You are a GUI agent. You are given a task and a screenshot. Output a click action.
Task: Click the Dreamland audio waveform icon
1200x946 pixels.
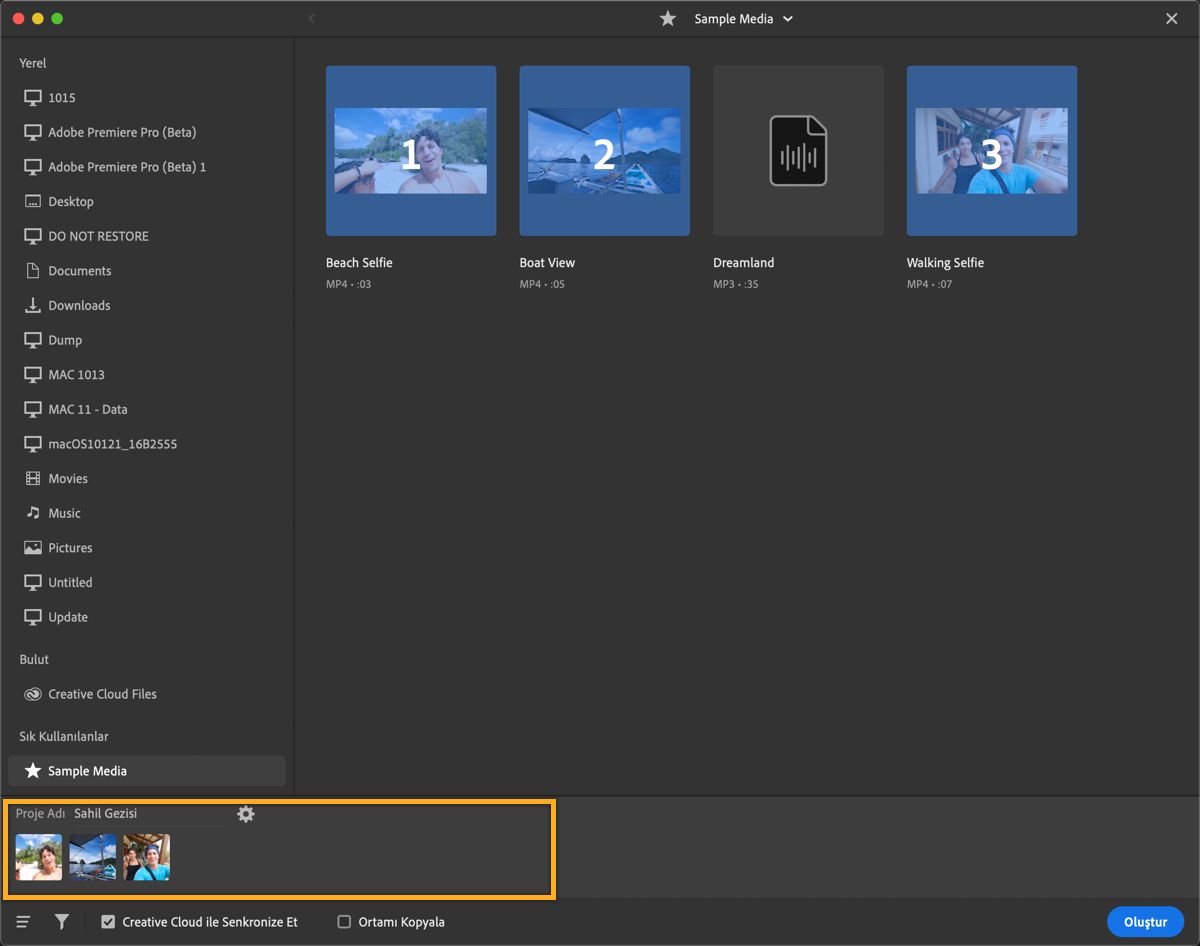798,151
